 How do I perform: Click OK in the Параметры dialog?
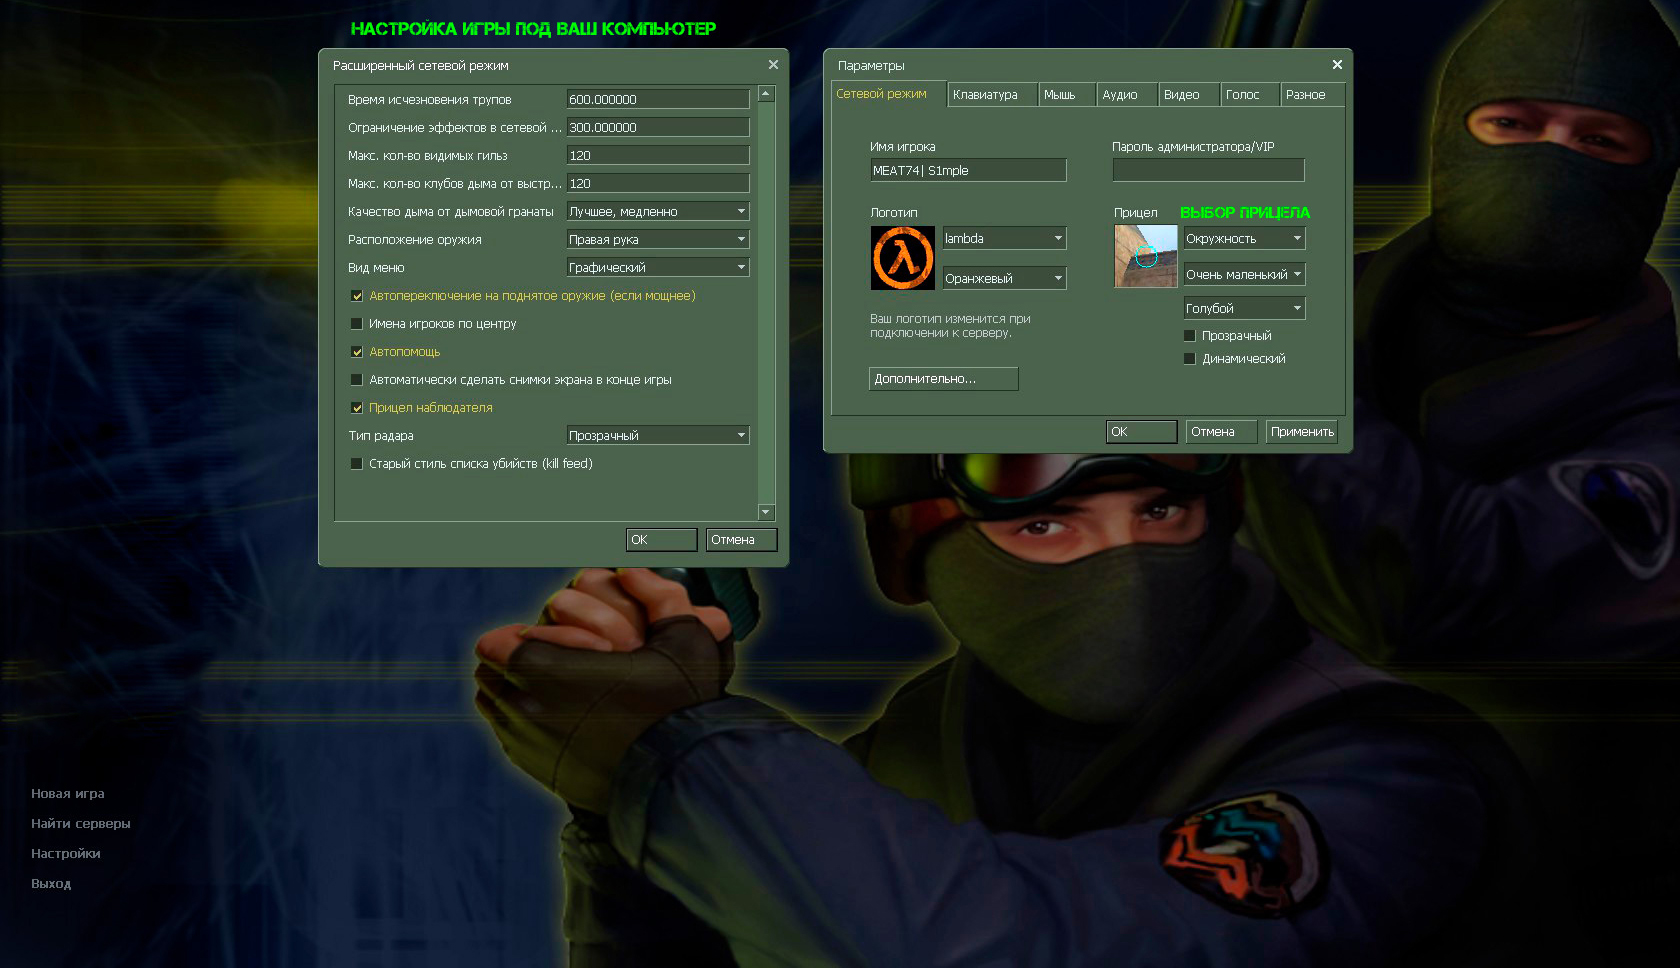pos(1142,432)
